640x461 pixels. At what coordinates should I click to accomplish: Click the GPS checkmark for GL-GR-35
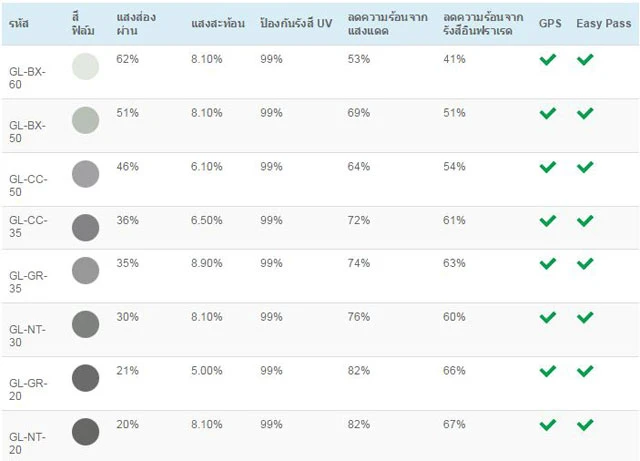pos(547,264)
